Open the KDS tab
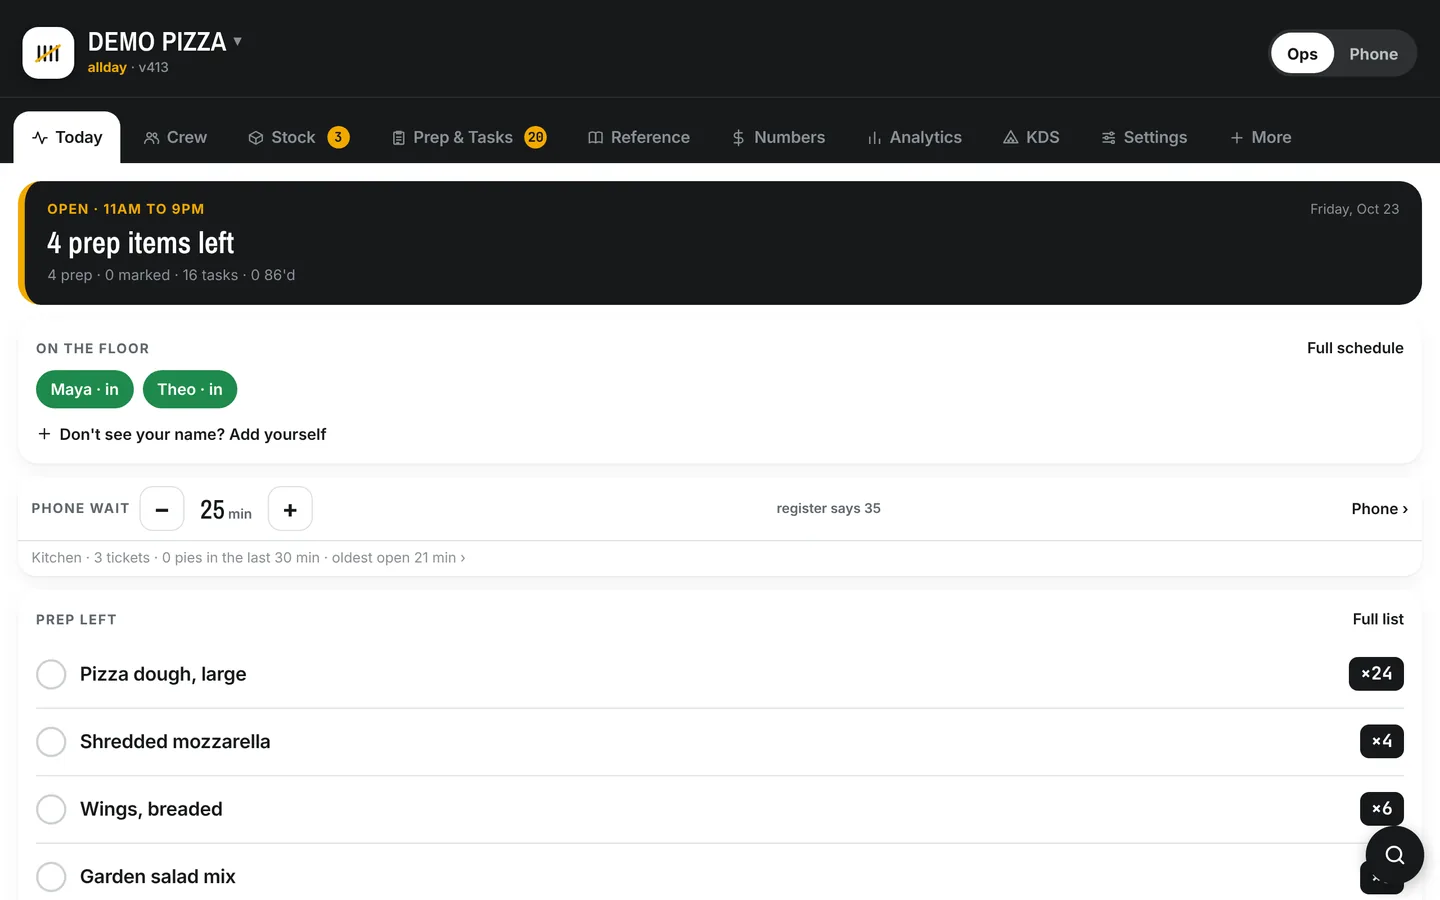The width and height of the screenshot is (1440, 900). click(1031, 137)
